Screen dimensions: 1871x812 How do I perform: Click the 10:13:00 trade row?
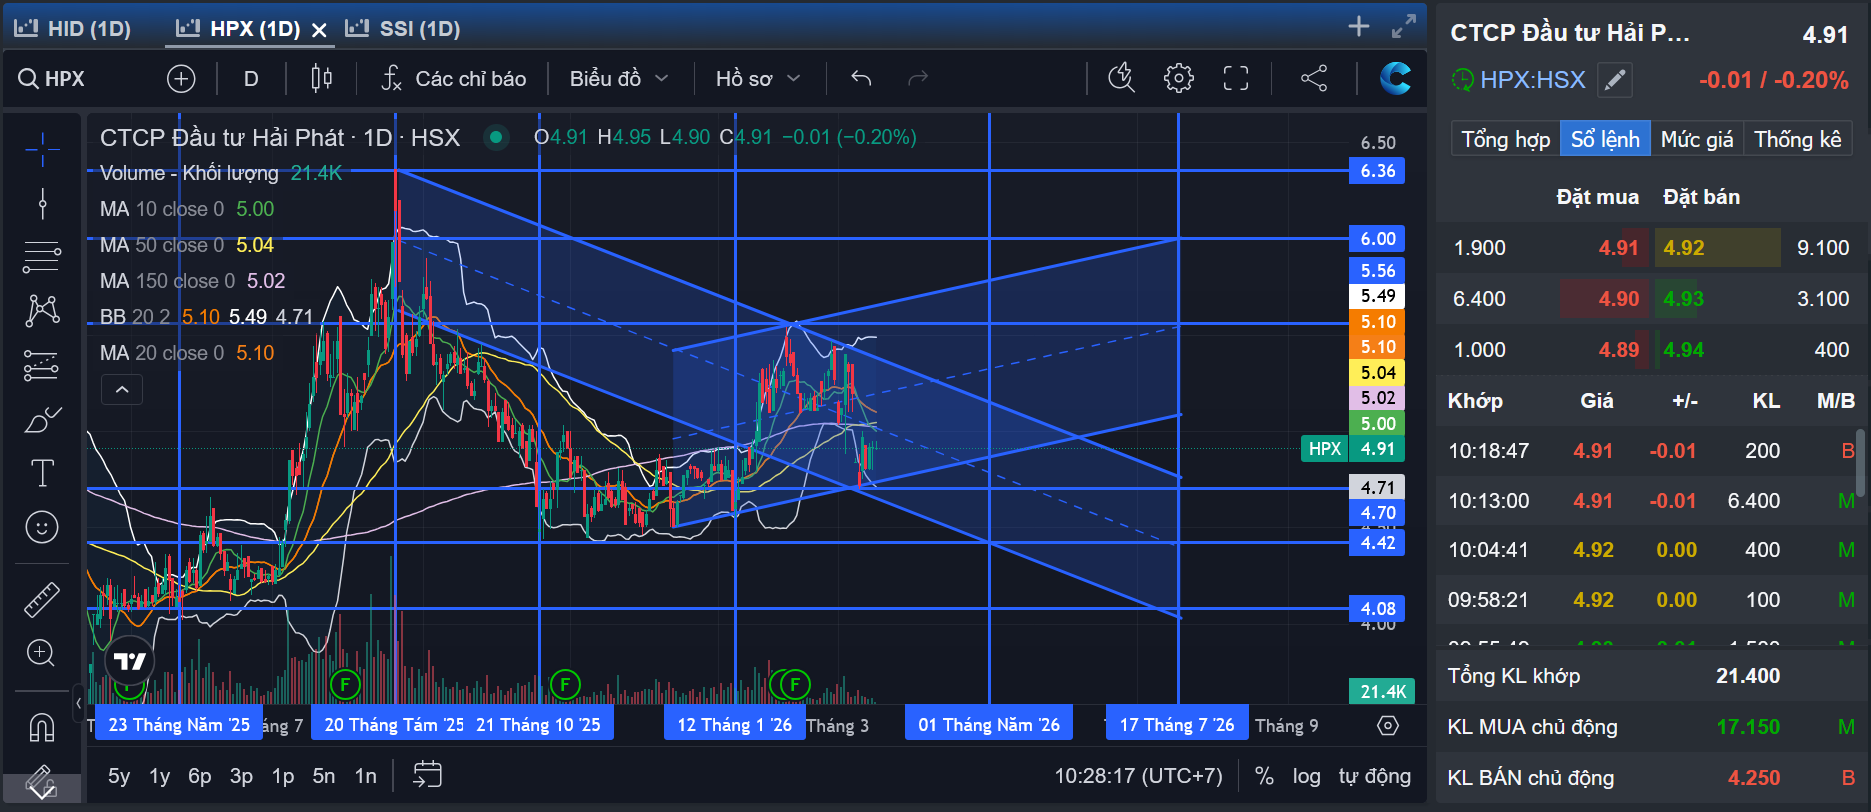pos(1647,501)
